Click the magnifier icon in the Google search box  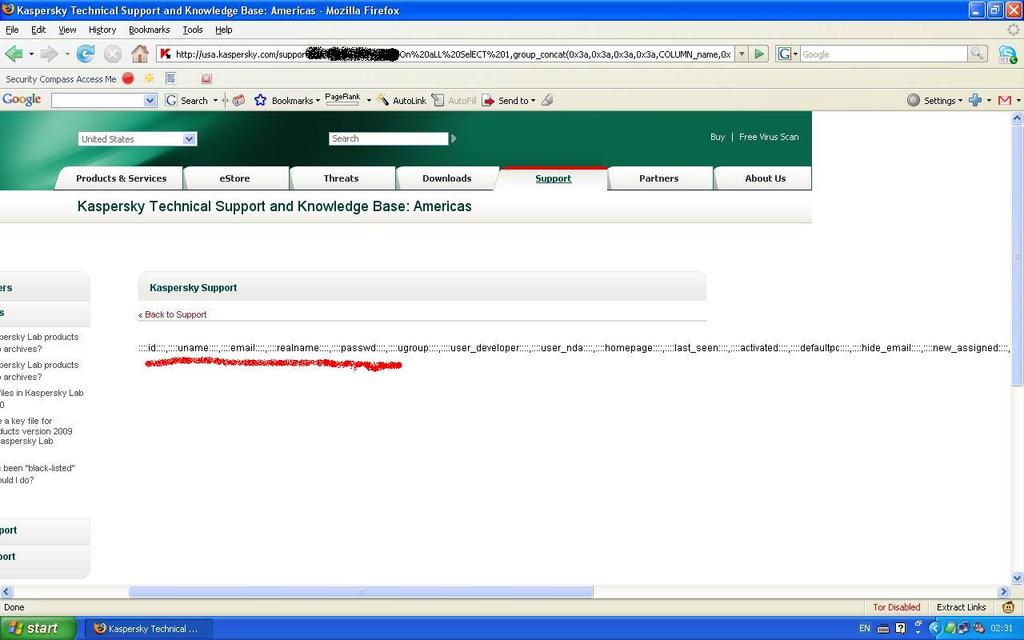[976, 54]
